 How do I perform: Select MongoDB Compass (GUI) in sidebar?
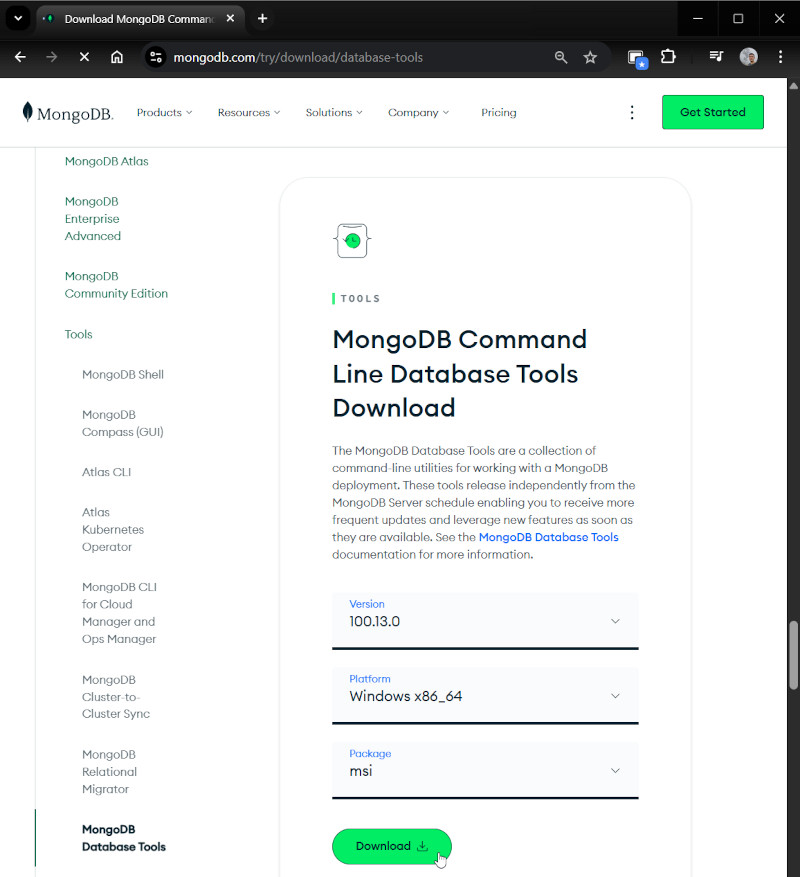click(x=122, y=423)
